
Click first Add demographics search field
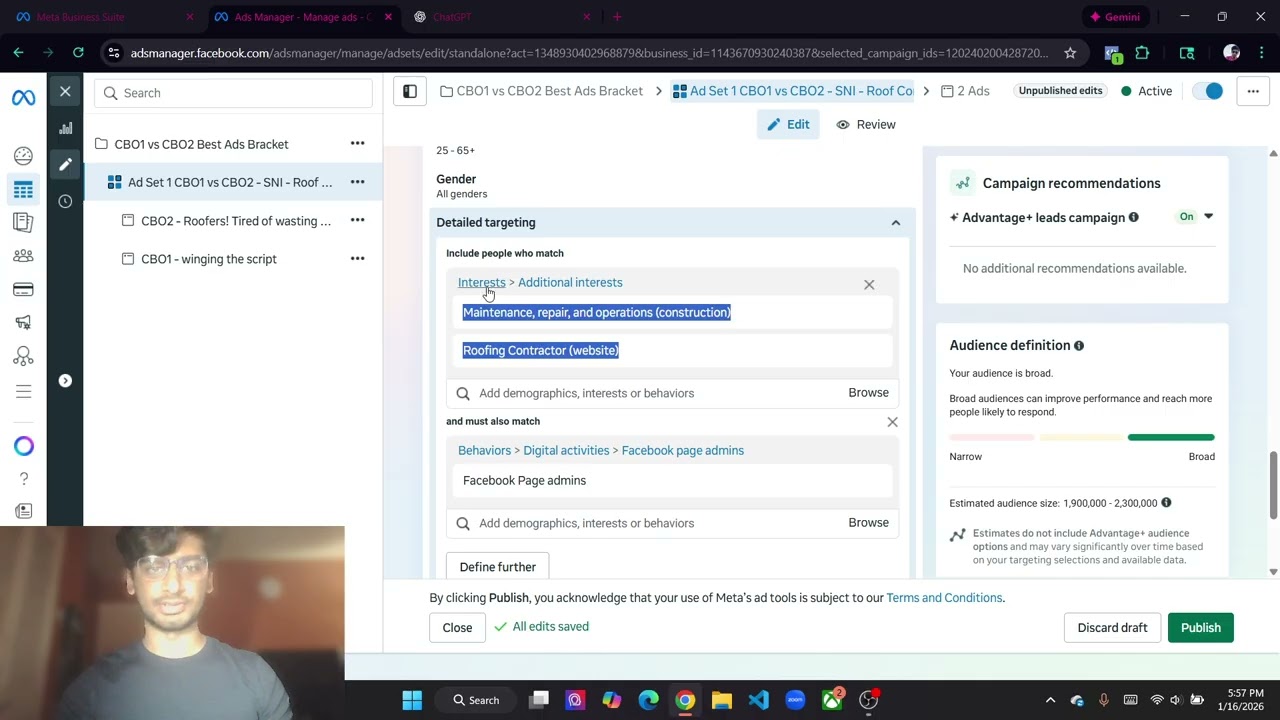[x=645, y=393]
